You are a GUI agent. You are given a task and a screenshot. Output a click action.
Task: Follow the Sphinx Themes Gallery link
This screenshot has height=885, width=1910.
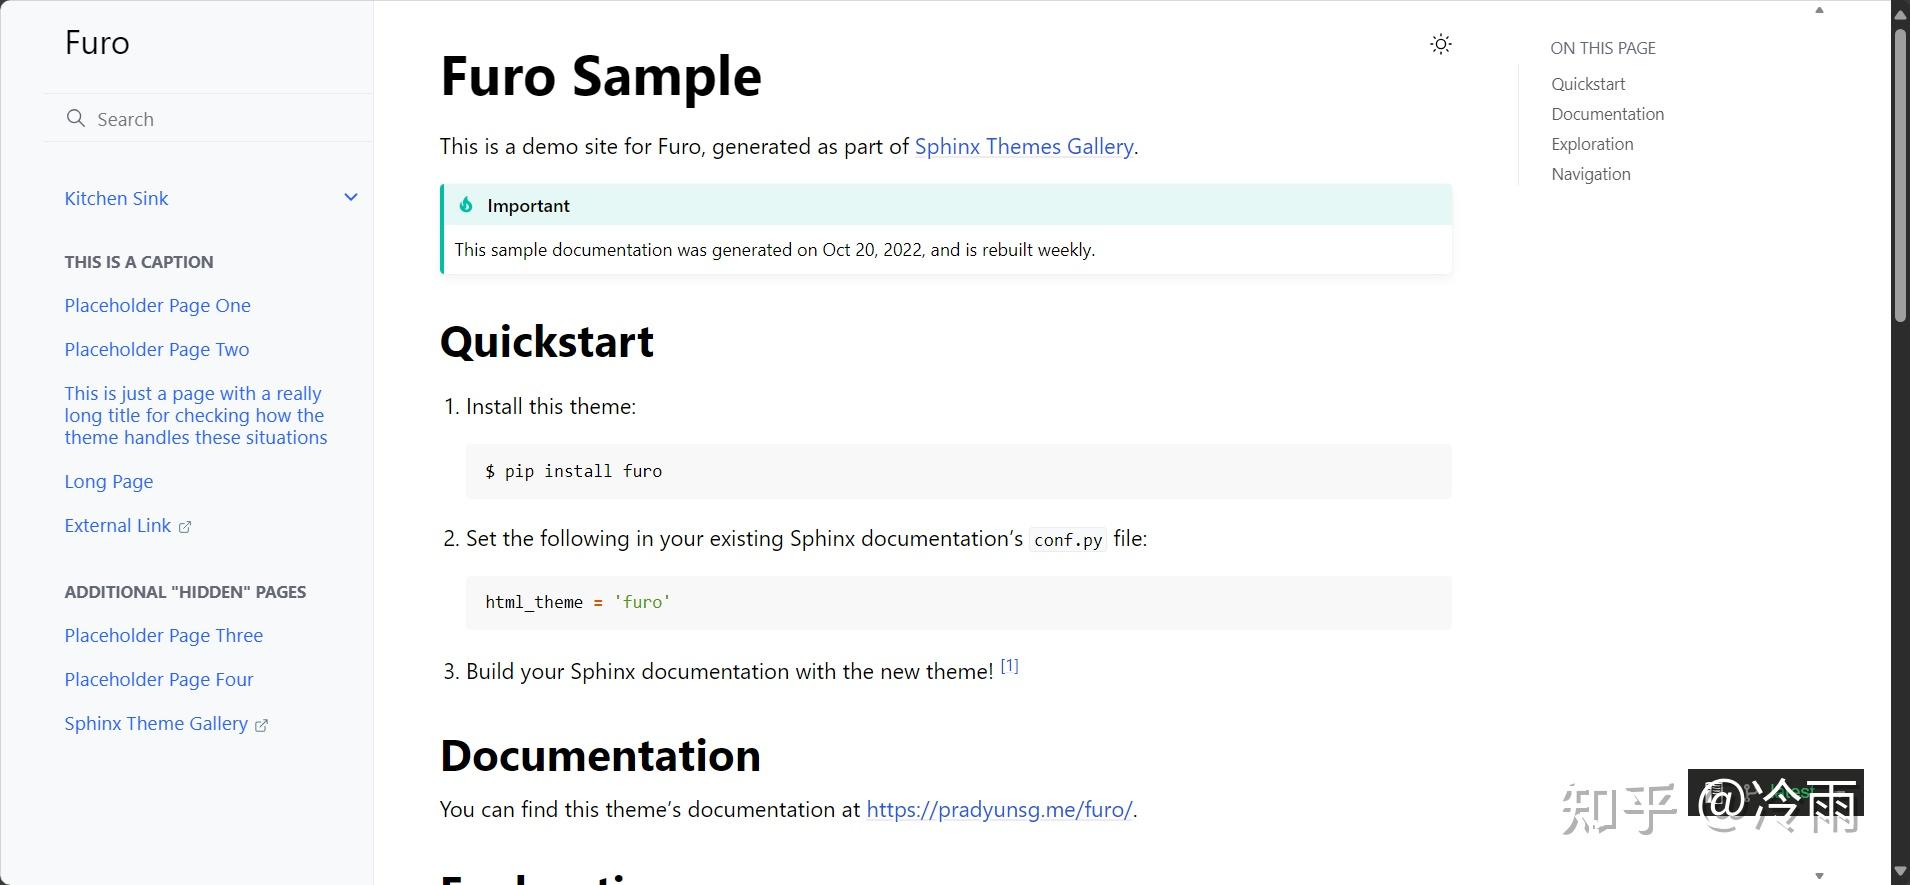point(1023,146)
